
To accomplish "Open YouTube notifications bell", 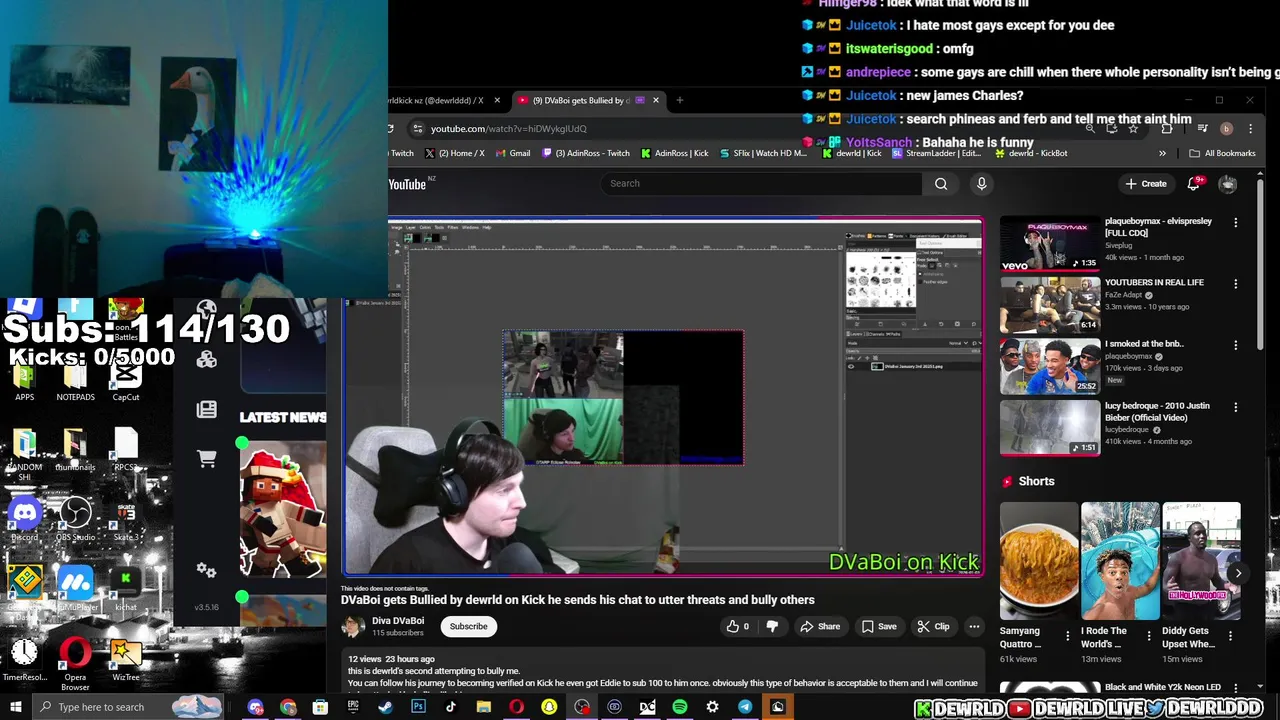I will click(1193, 183).
